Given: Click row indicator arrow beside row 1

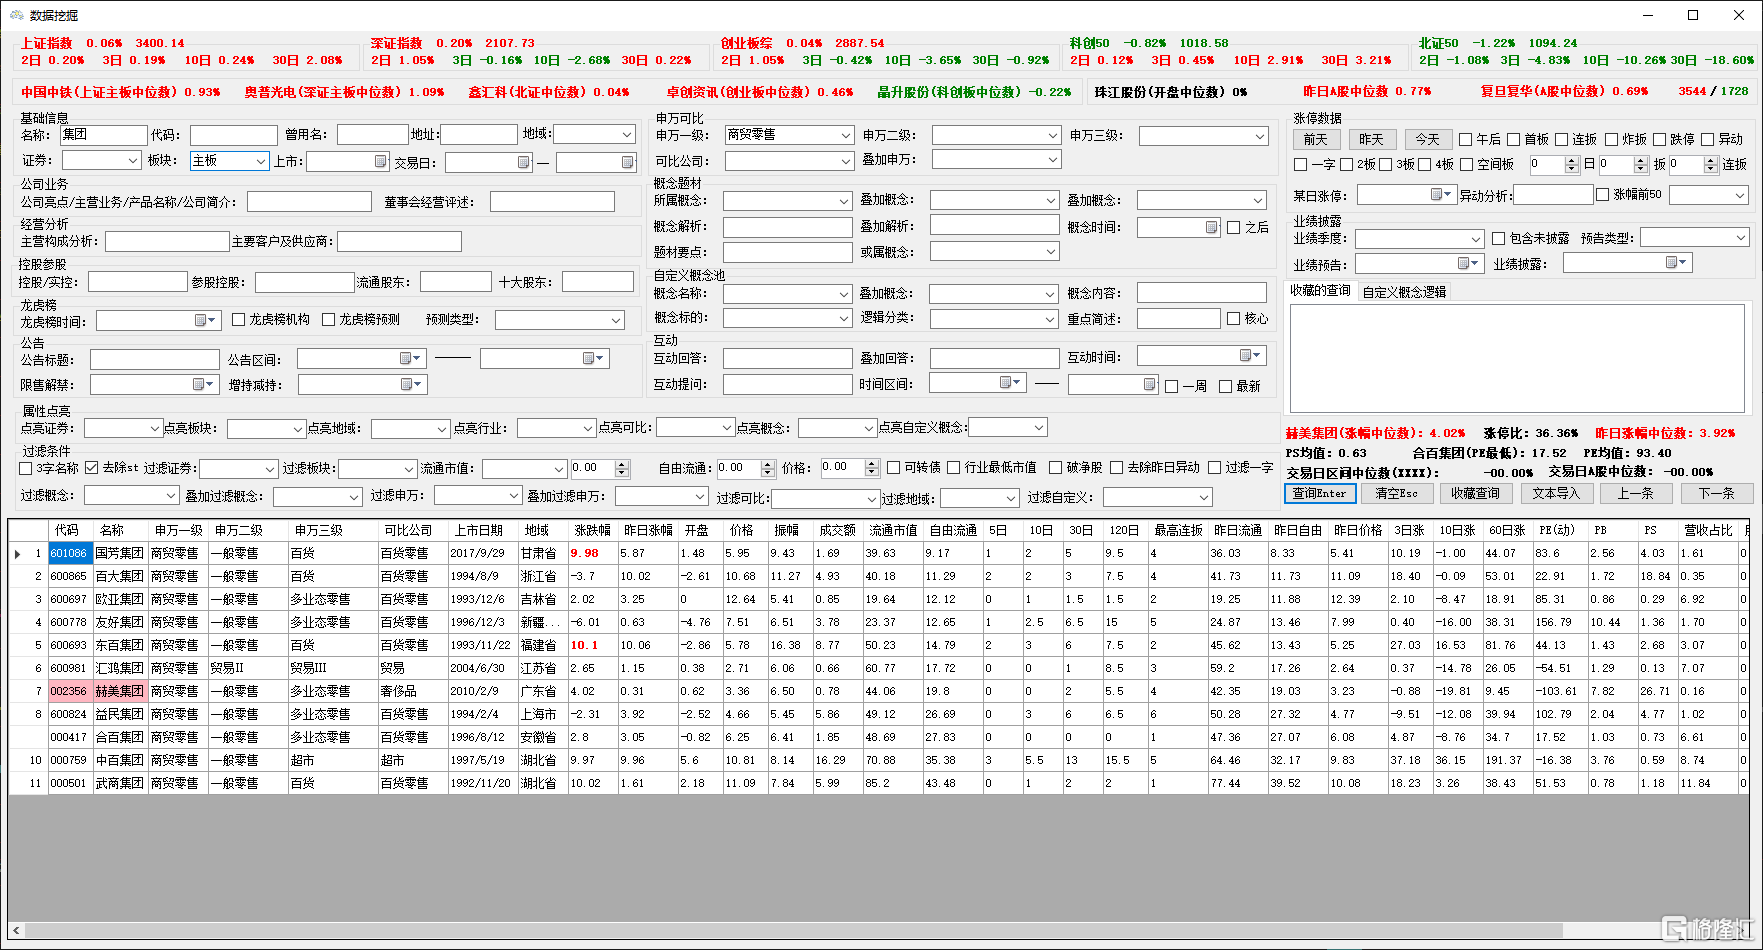Looking at the screenshot, I should pyautogui.click(x=17, y=553).
